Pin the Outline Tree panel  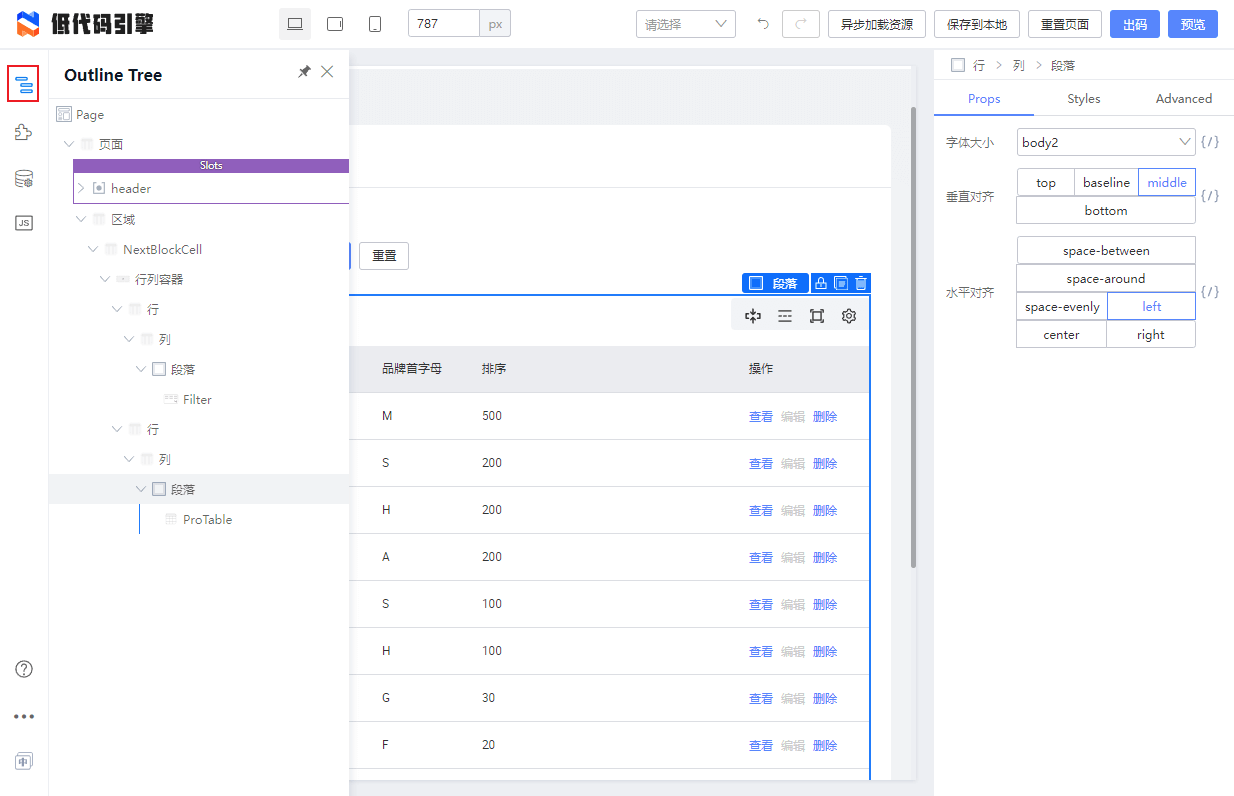[x=304, y=72]
